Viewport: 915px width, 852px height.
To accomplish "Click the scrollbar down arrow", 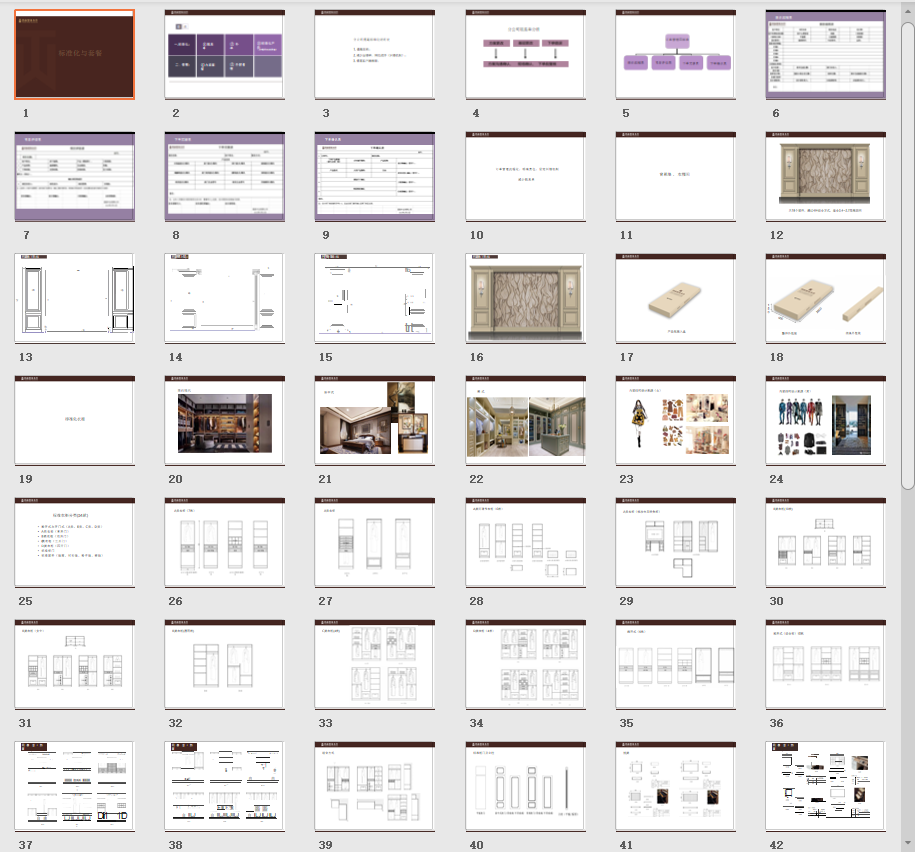I will pyautogui.click(x=907, y=843).
